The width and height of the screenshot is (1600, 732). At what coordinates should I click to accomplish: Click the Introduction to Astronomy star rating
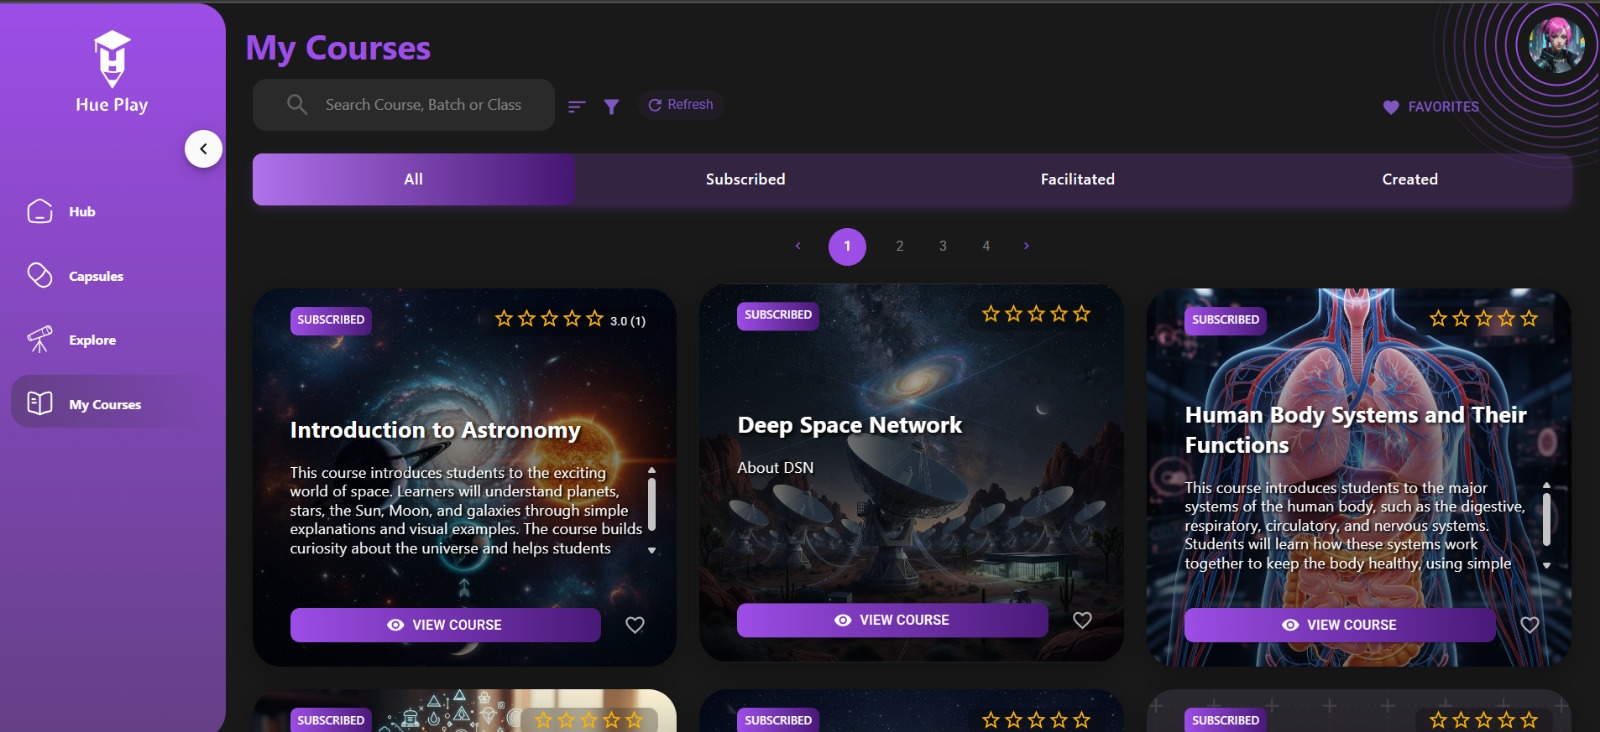[x=549, y=319]
